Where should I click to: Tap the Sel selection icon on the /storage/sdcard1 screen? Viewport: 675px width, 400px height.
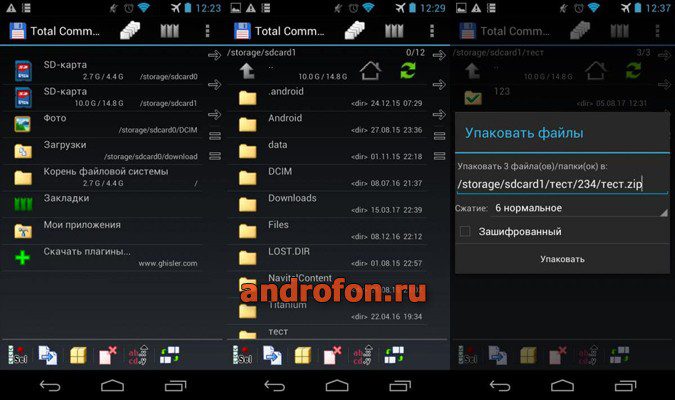242,355
